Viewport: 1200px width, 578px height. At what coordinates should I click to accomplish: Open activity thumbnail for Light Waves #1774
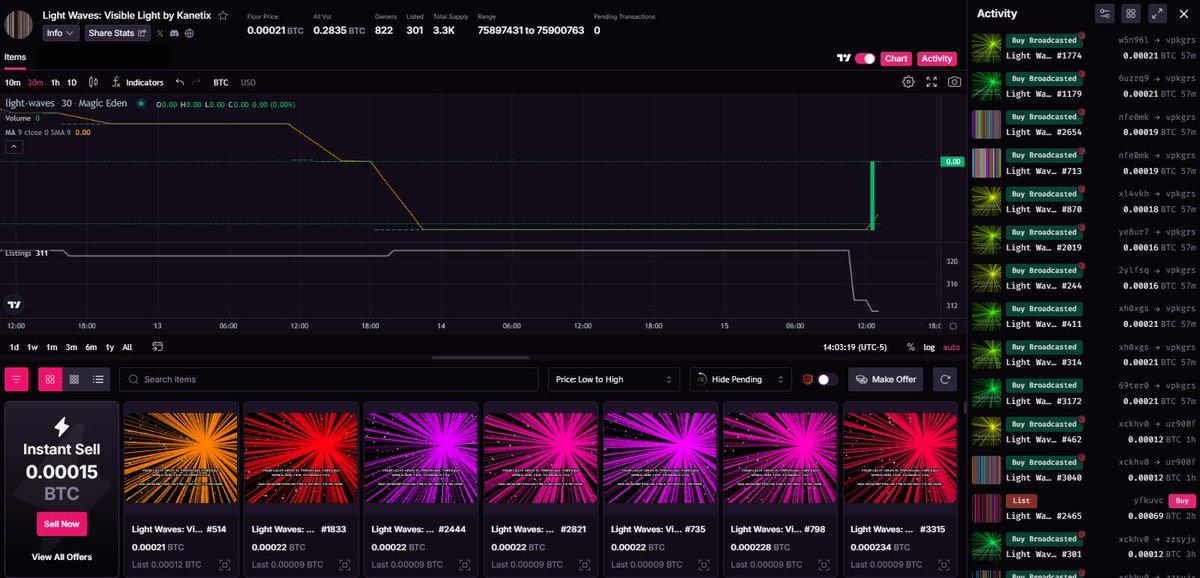tap(987, 48)
